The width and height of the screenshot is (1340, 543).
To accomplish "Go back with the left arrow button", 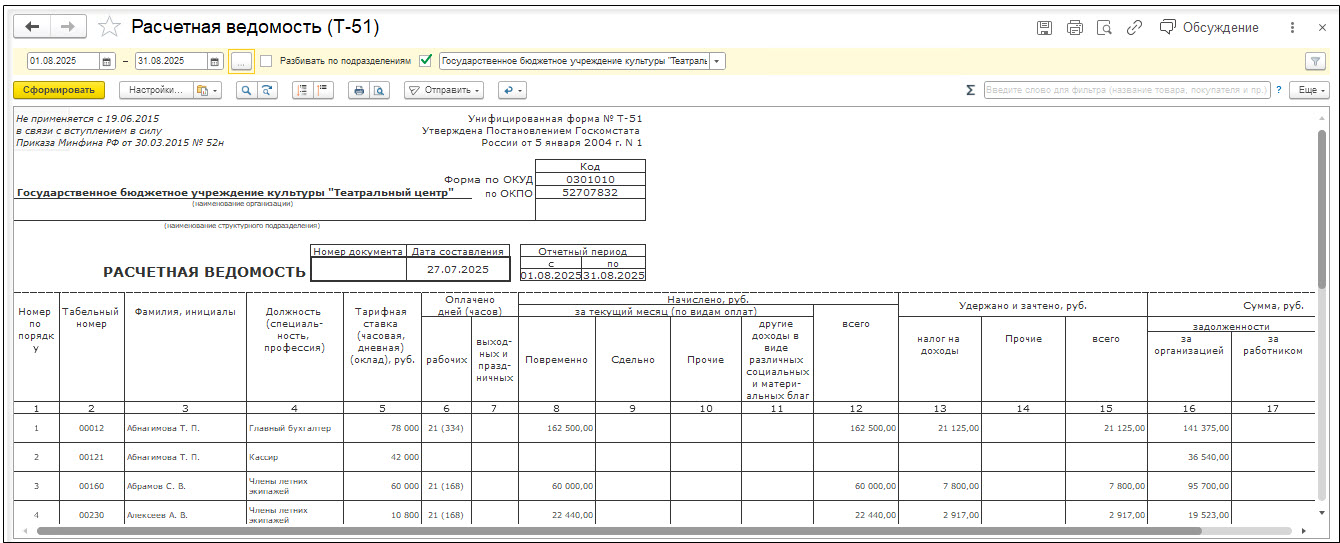I will (33, 27).
